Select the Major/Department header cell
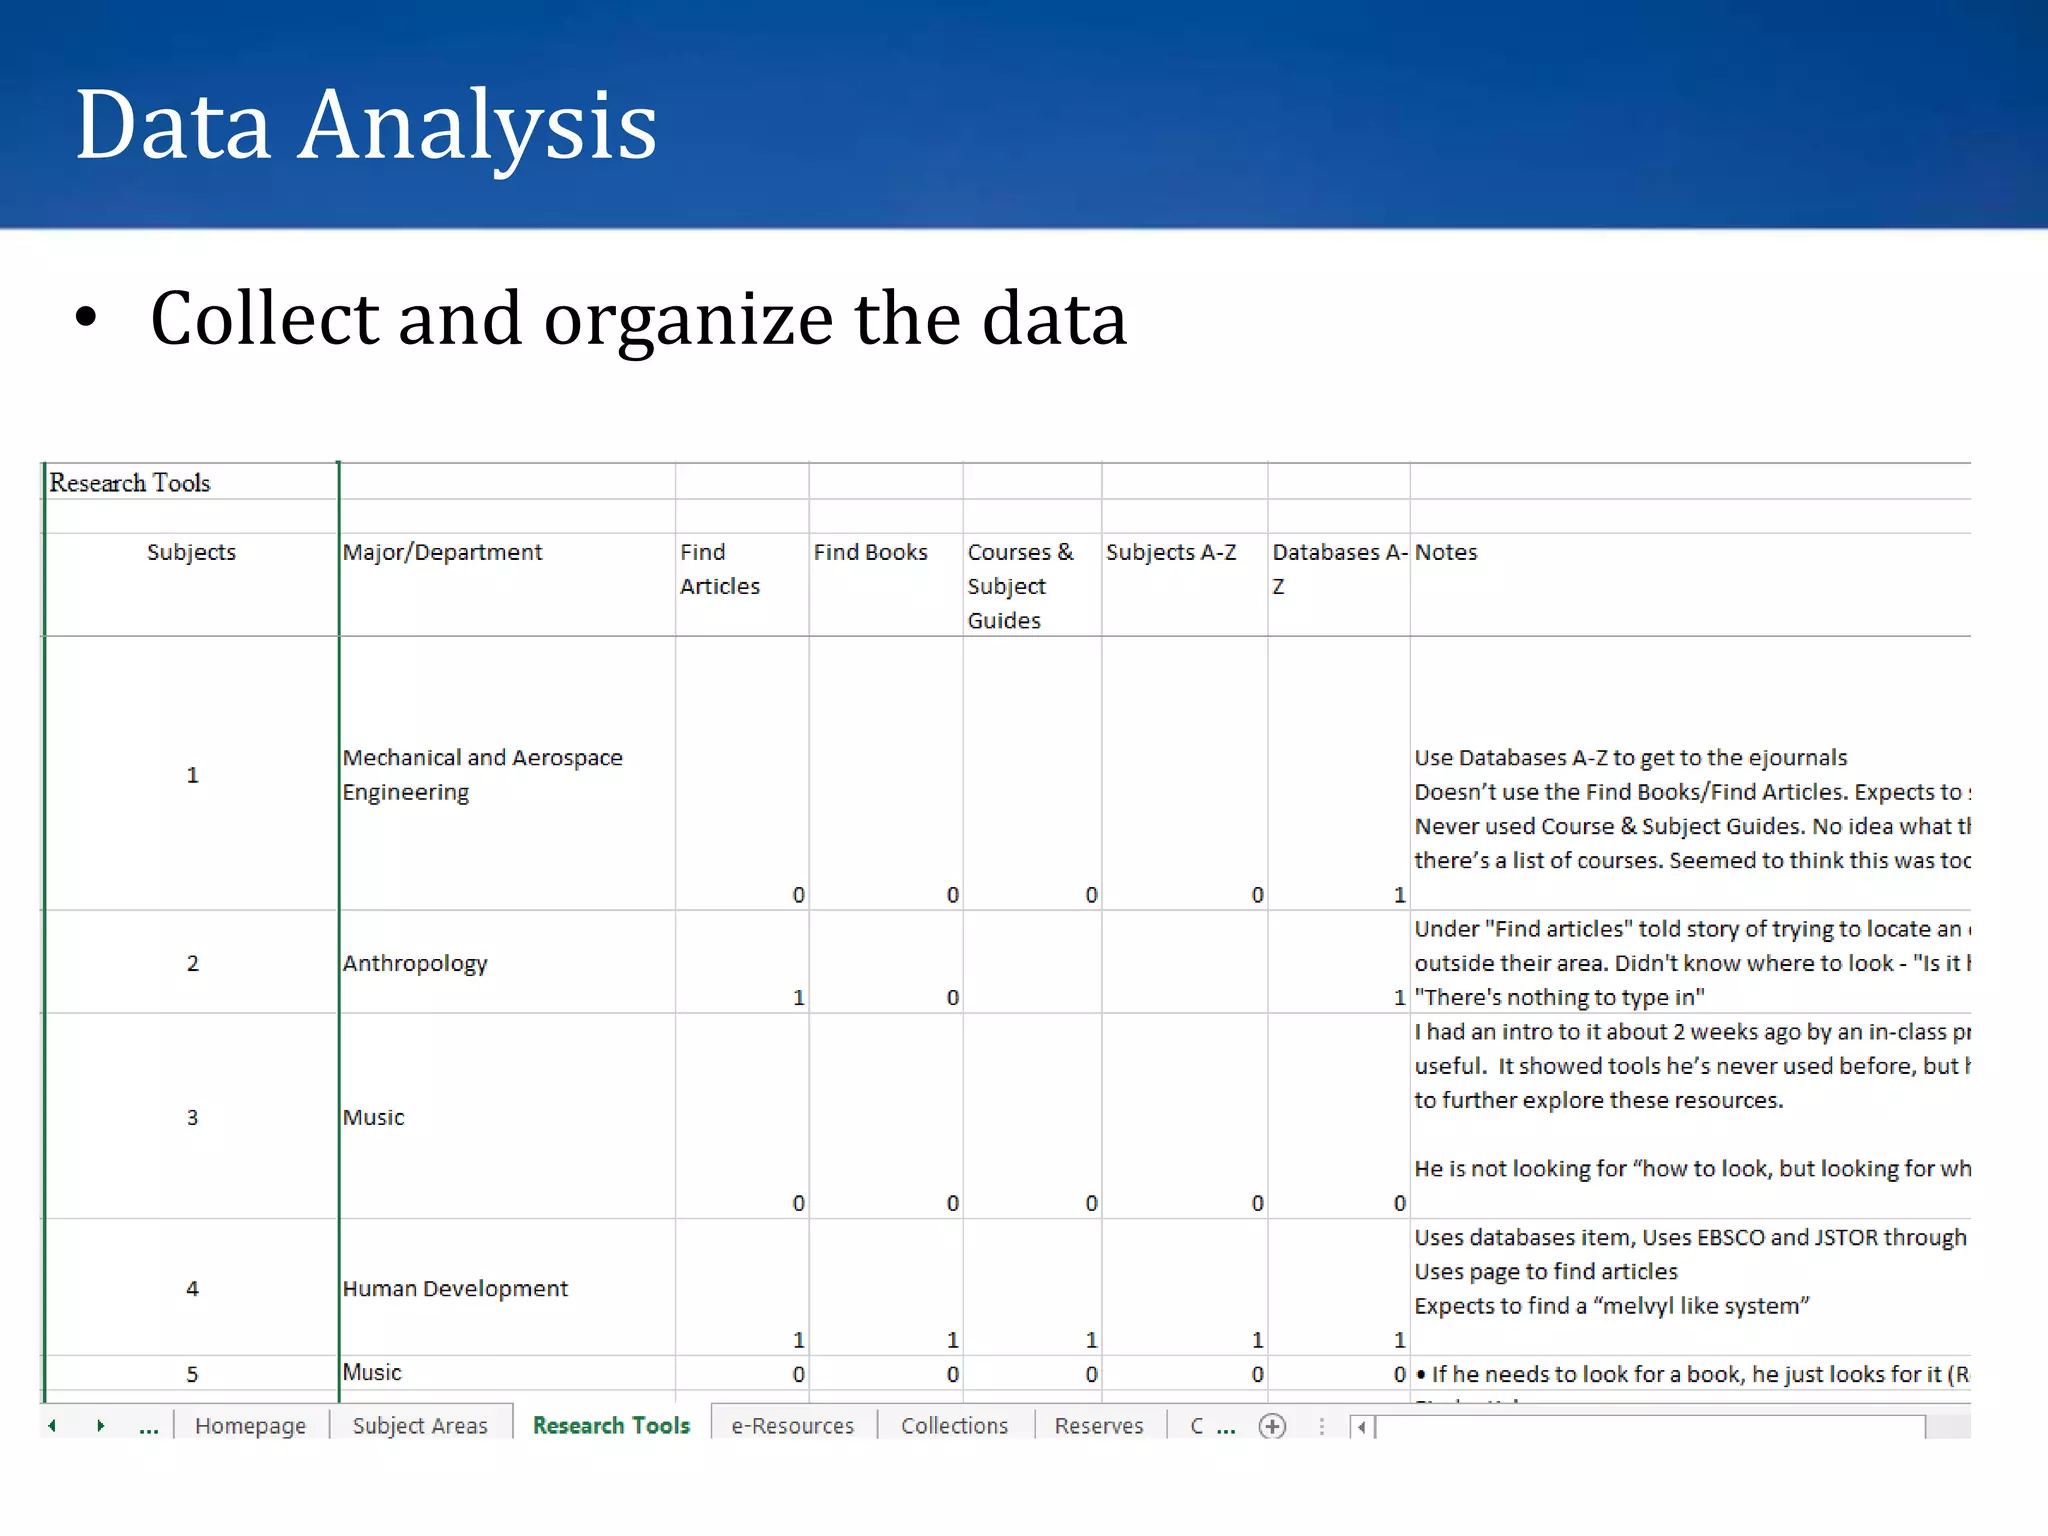2048x1536 pixels. 507,584
